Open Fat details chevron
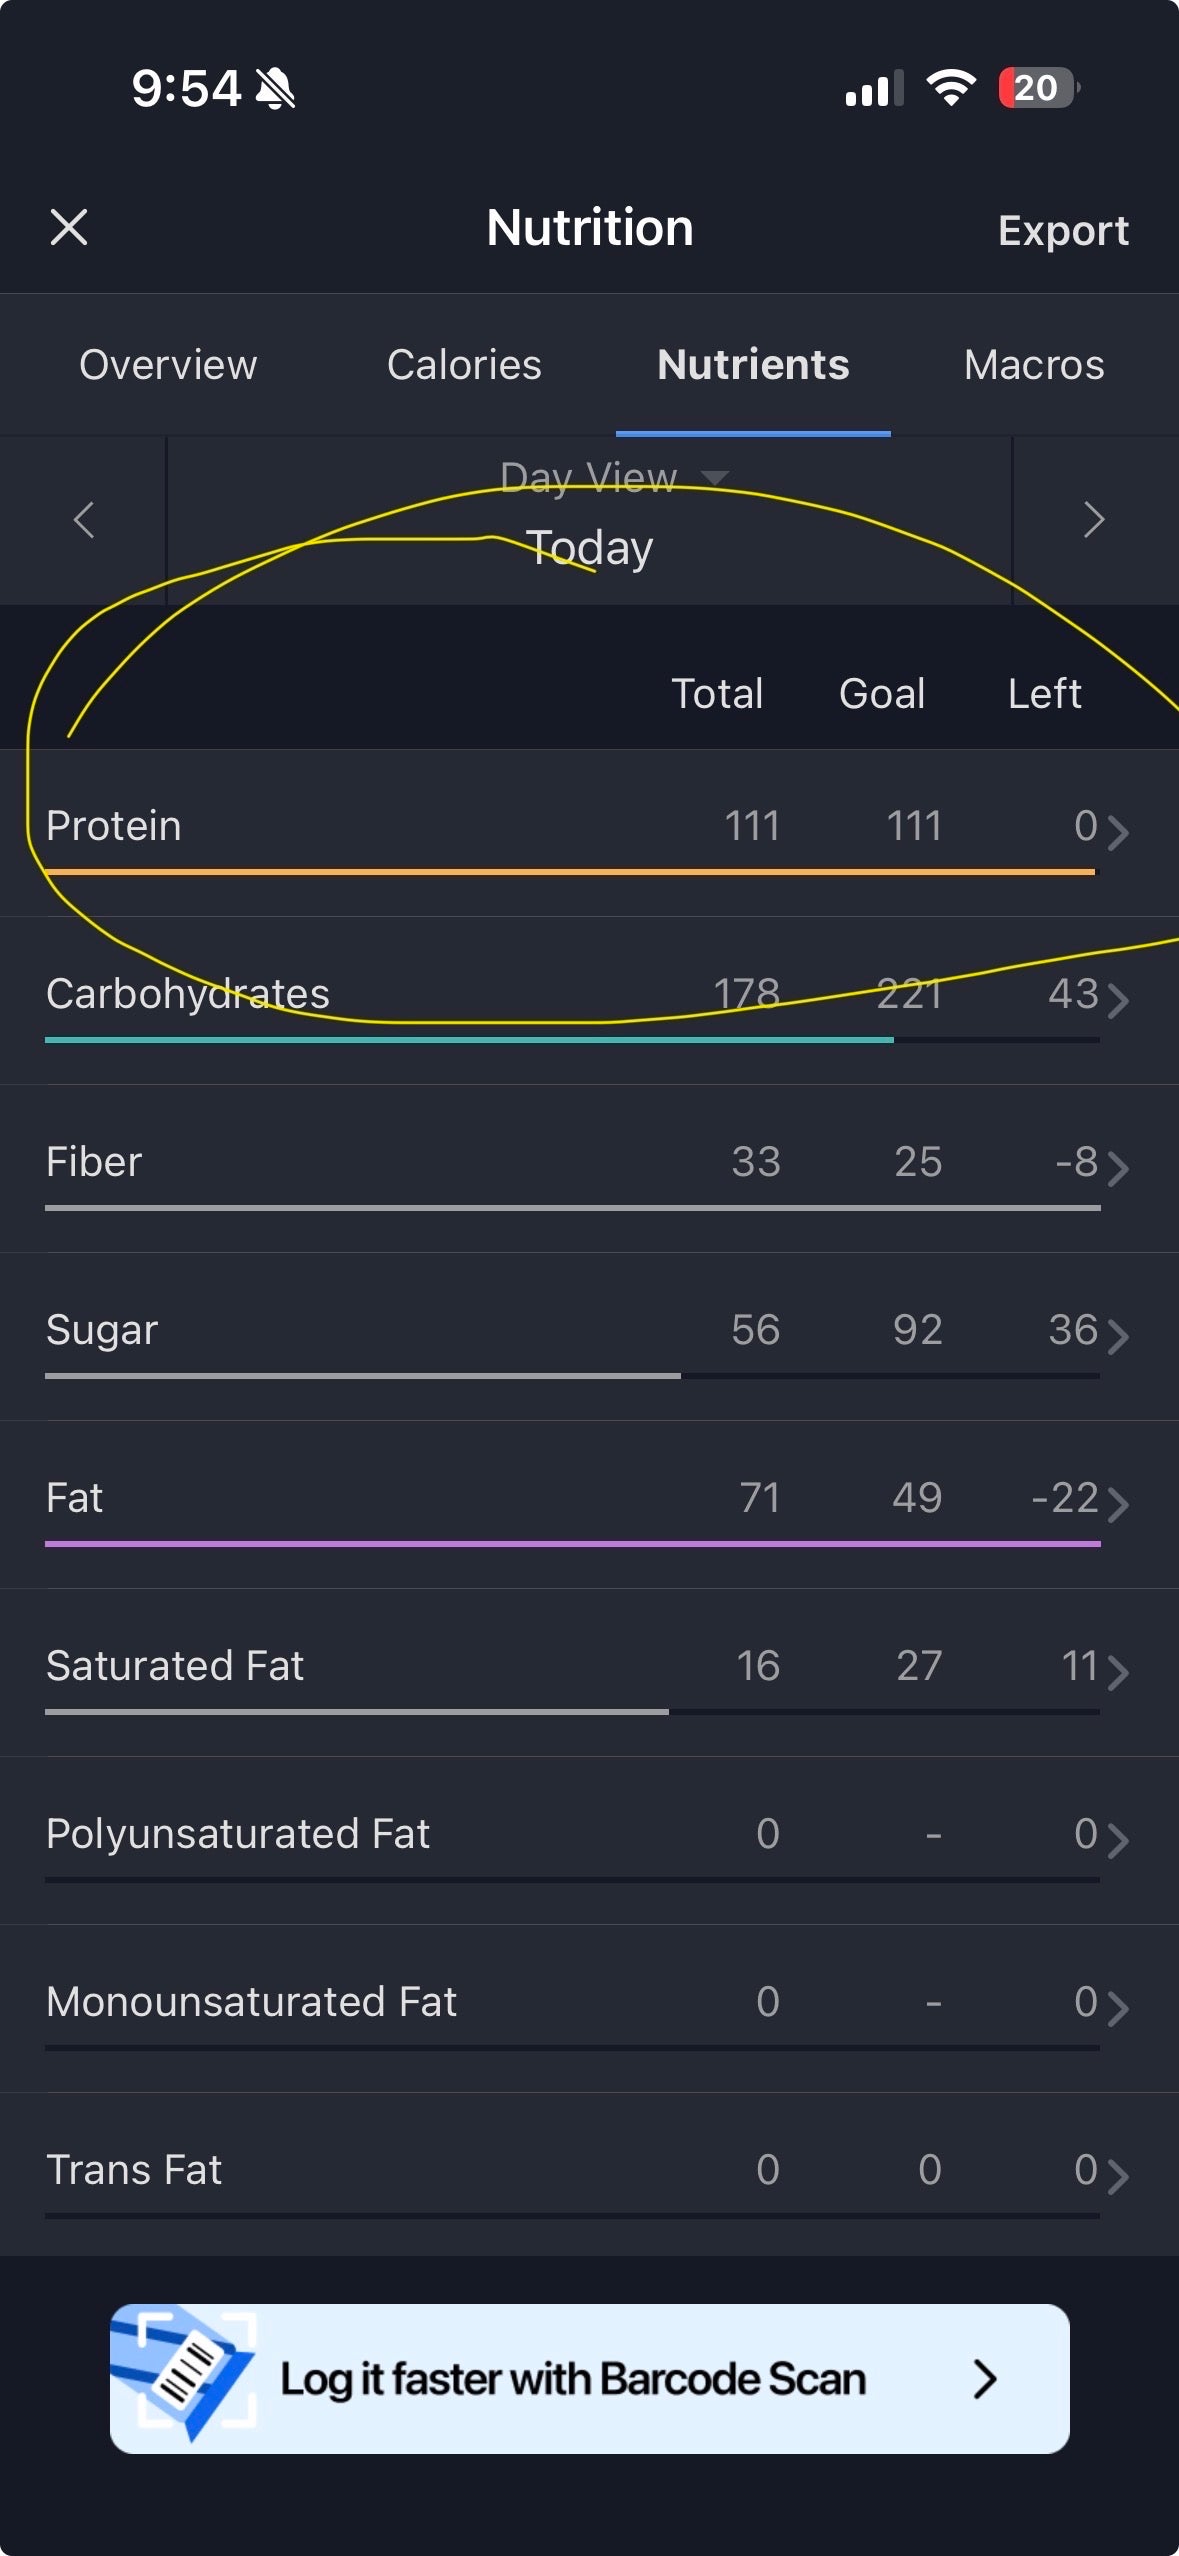The height and width of the screenshot is (2556, 1179). tap(1118, 1504)
